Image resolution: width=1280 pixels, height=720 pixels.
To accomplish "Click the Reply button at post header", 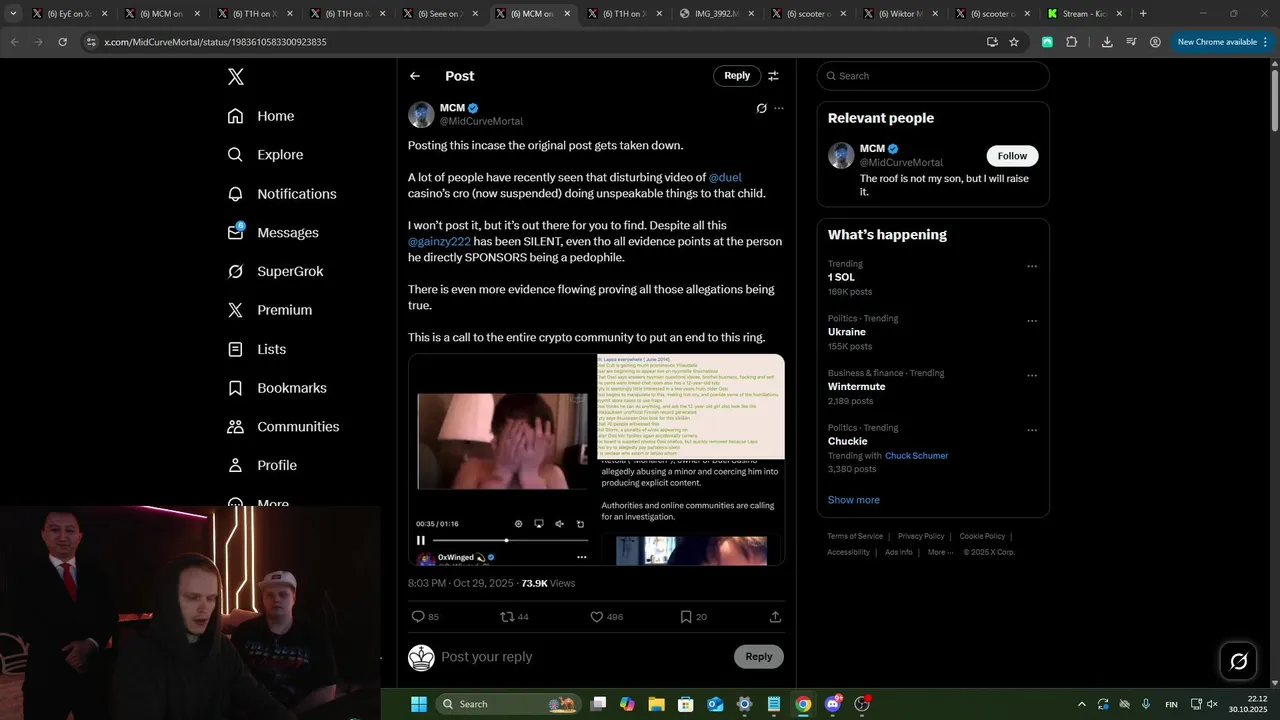I will click(737, 76).
